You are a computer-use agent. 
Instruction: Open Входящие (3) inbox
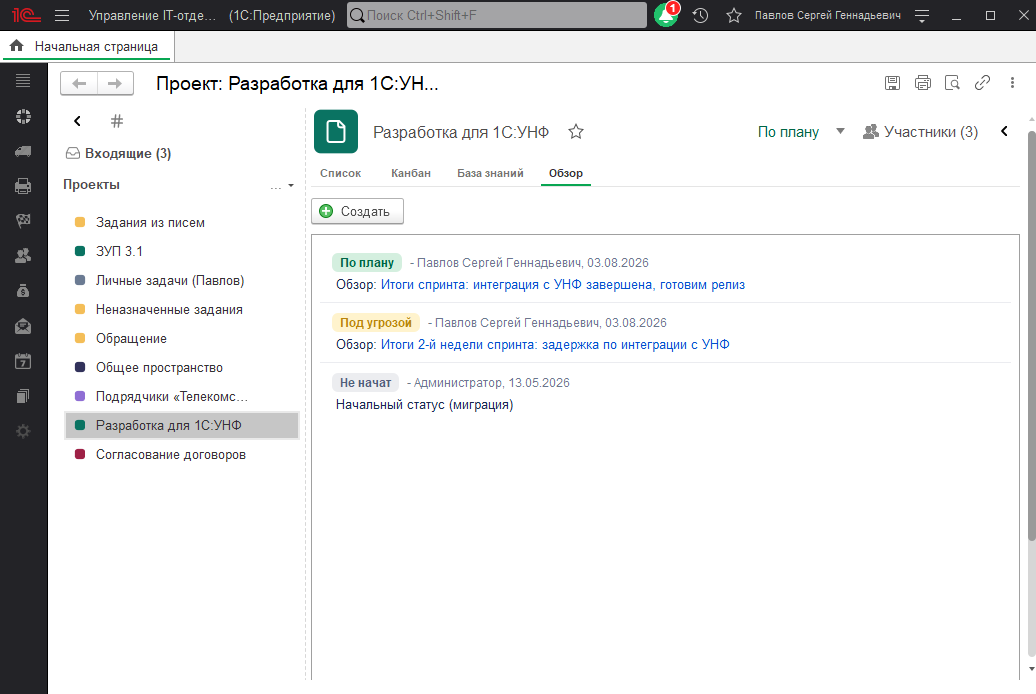click(118, 153)
